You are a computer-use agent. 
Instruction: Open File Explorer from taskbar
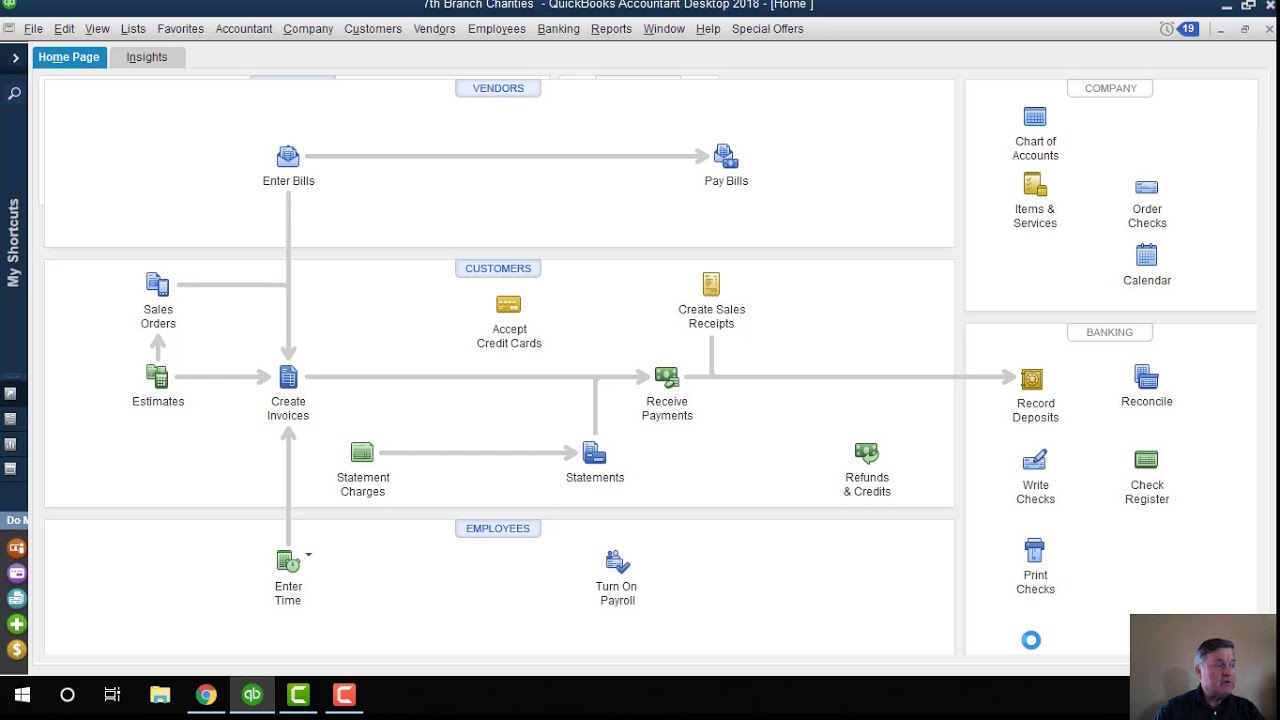pyautogui.click(x=160, y=695)
